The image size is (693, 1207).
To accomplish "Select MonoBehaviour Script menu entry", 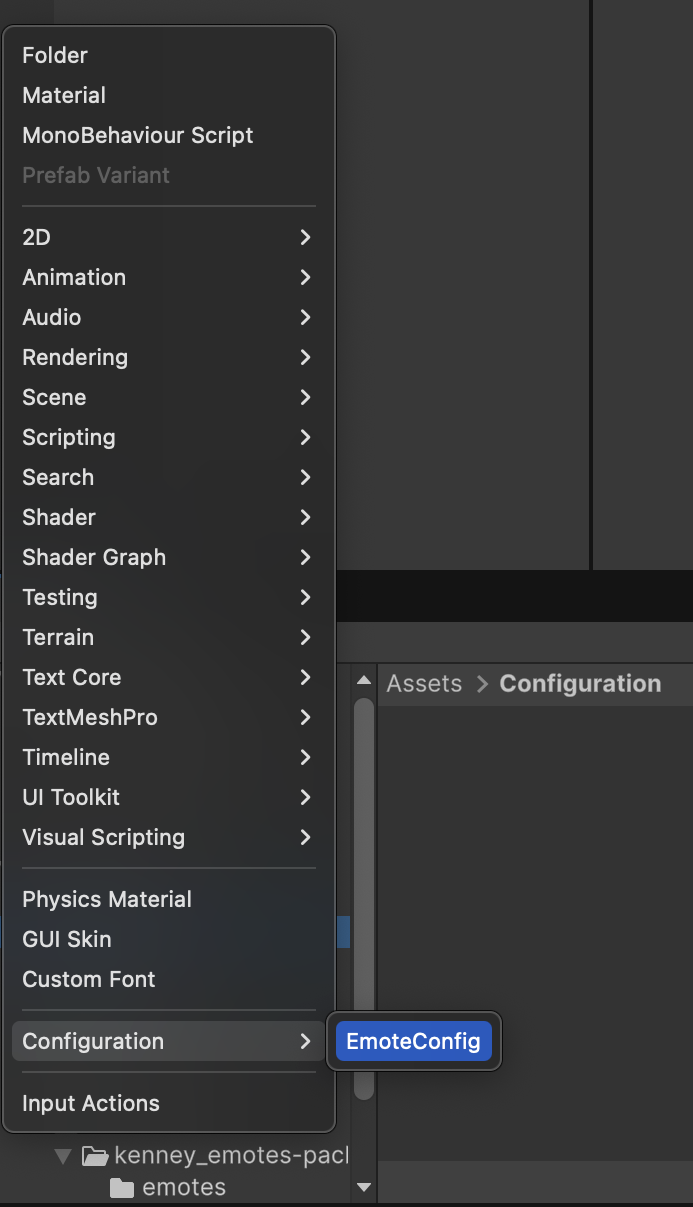I will [x=138, y=136].
